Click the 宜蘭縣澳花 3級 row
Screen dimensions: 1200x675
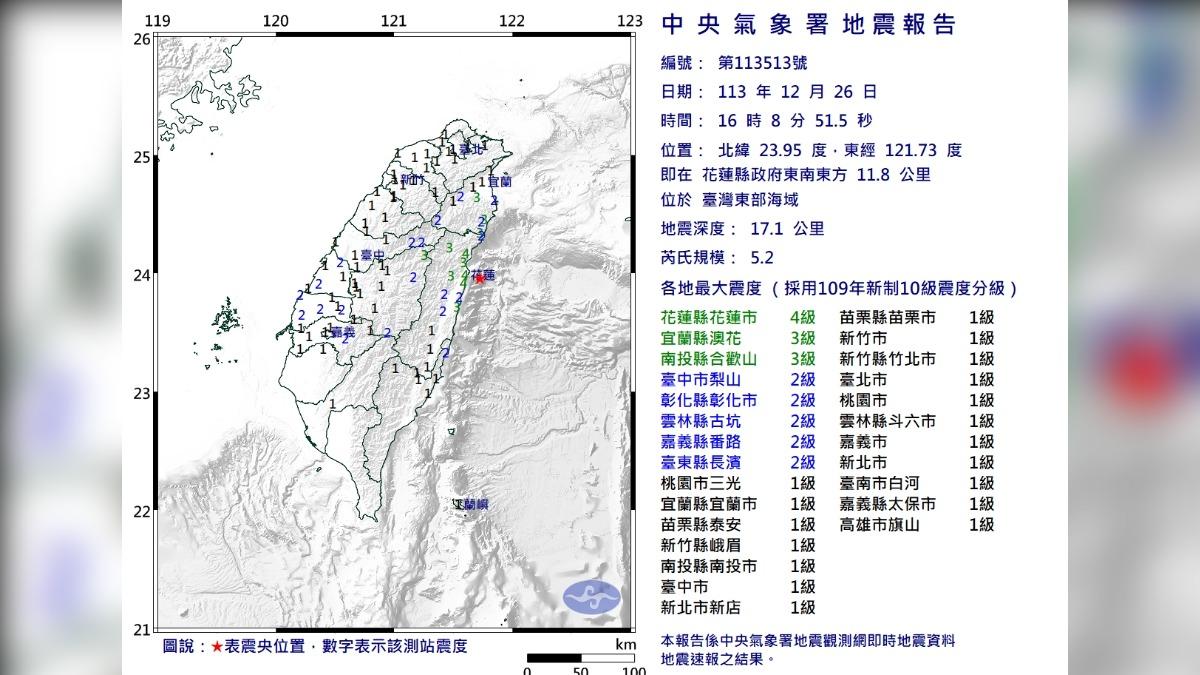pos(738,338)
